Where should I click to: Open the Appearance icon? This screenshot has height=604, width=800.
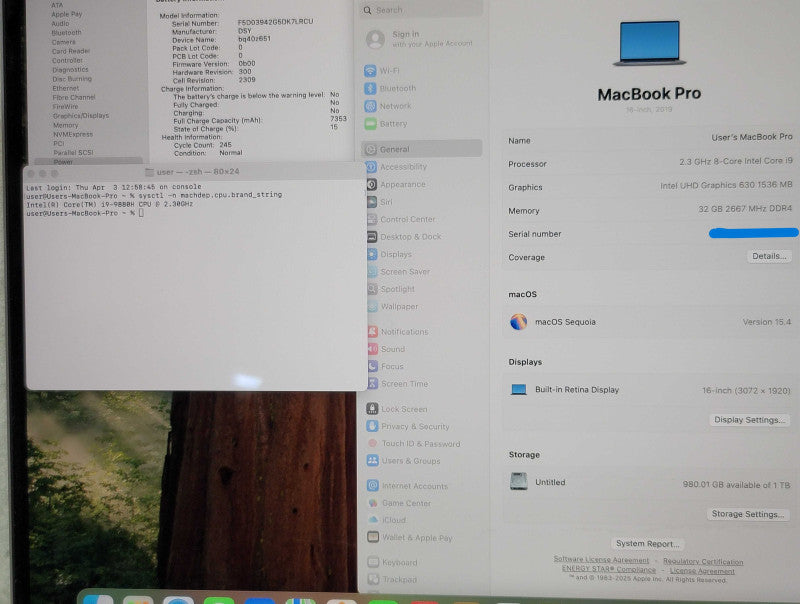(x=372, y=184)
